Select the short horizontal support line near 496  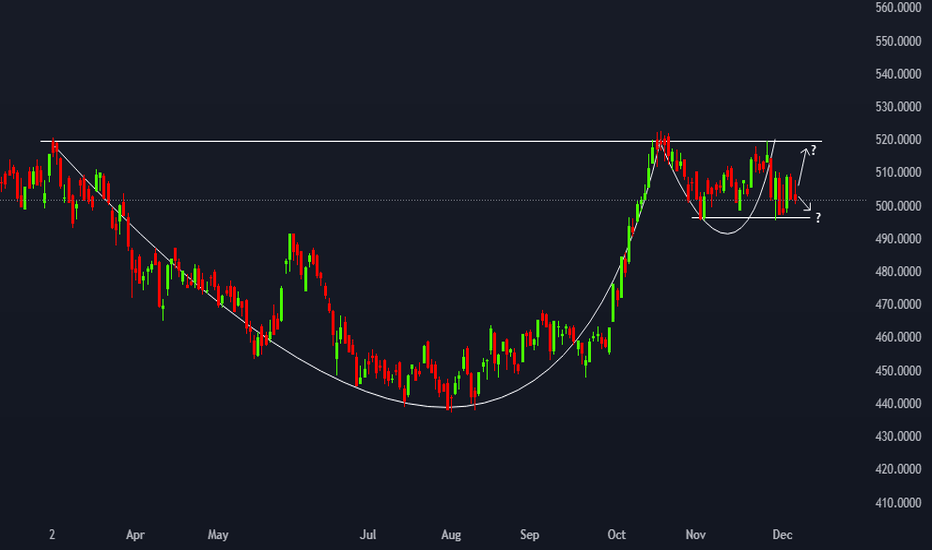pos(751,218)
